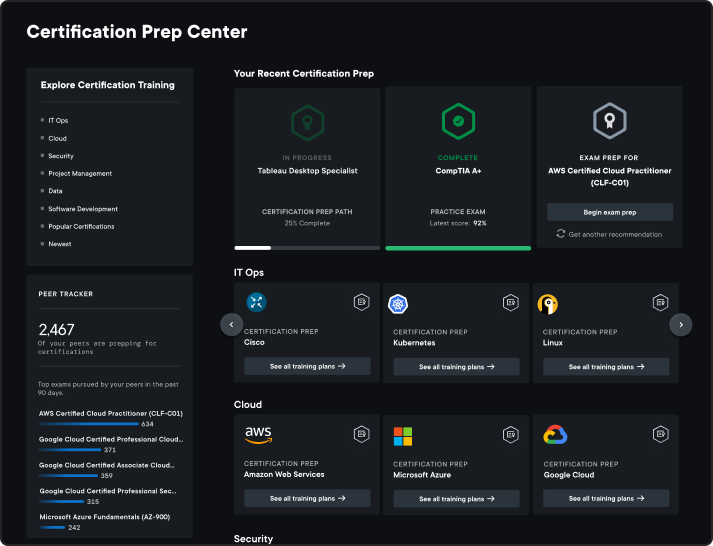This screenshot has width=713, height=546.
Task: Select Cloud in Explore Certification Training
Action: click(58, 138)
